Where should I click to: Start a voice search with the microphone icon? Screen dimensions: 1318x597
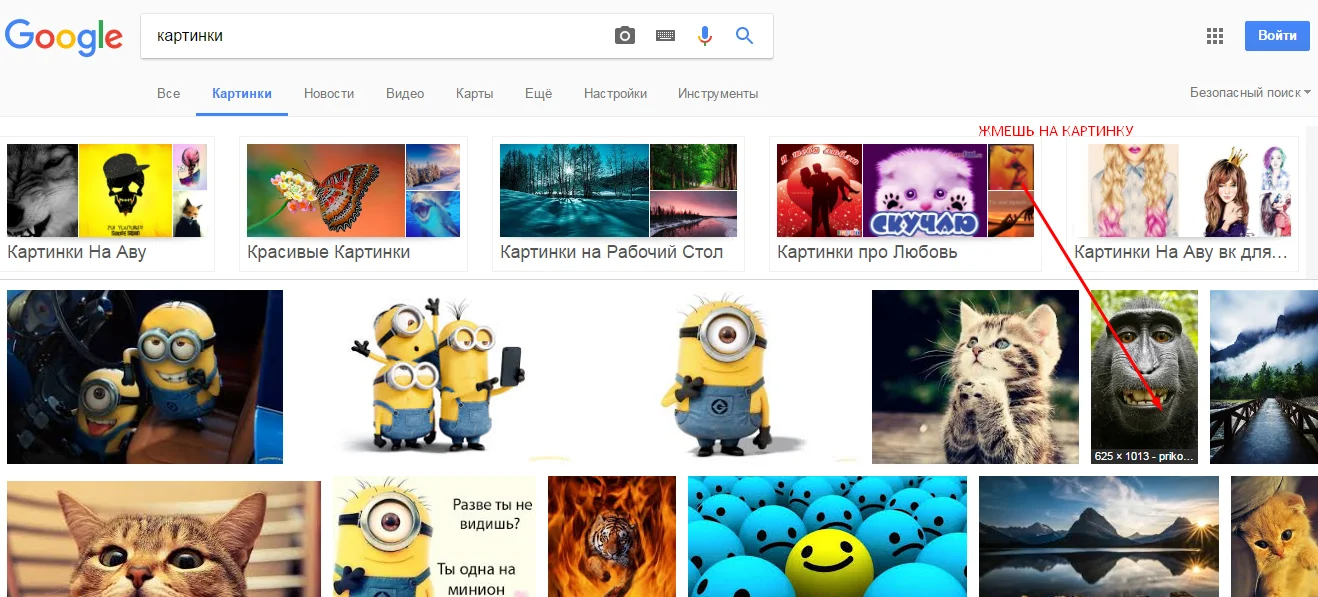[x=704, y=34]
